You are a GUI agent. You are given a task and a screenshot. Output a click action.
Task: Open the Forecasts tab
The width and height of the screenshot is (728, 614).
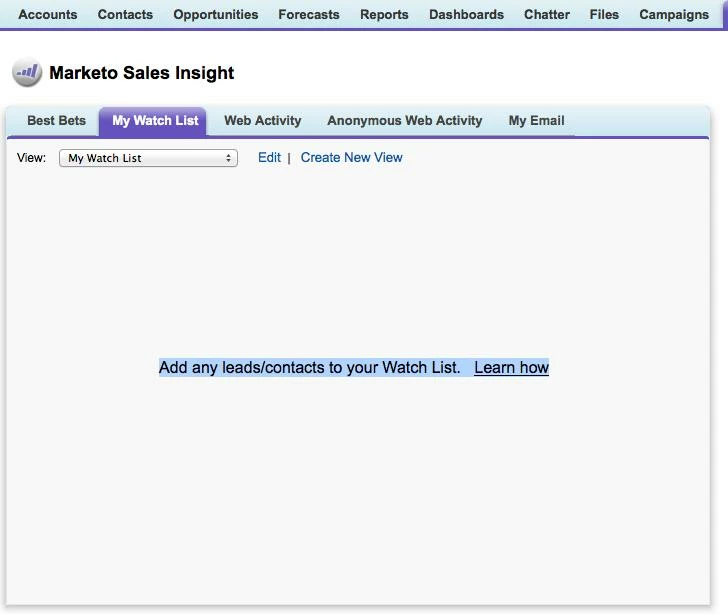309,14
